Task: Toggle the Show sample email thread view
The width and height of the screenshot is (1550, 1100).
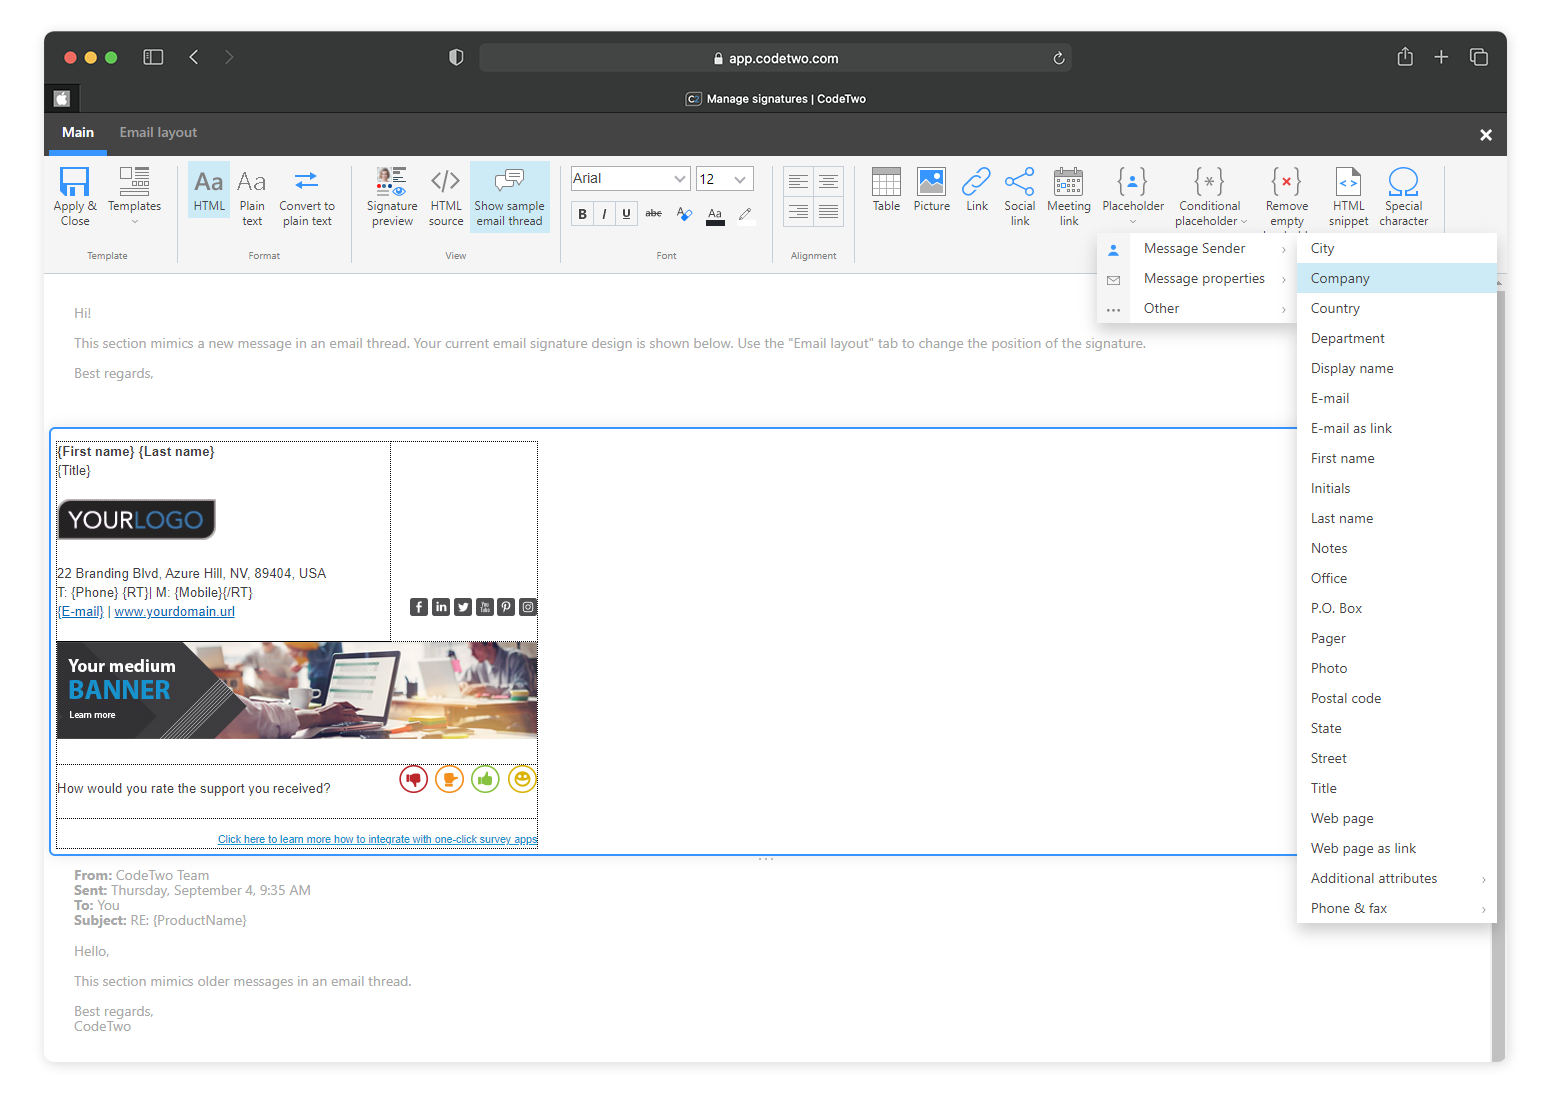Action: click(509, 196)
